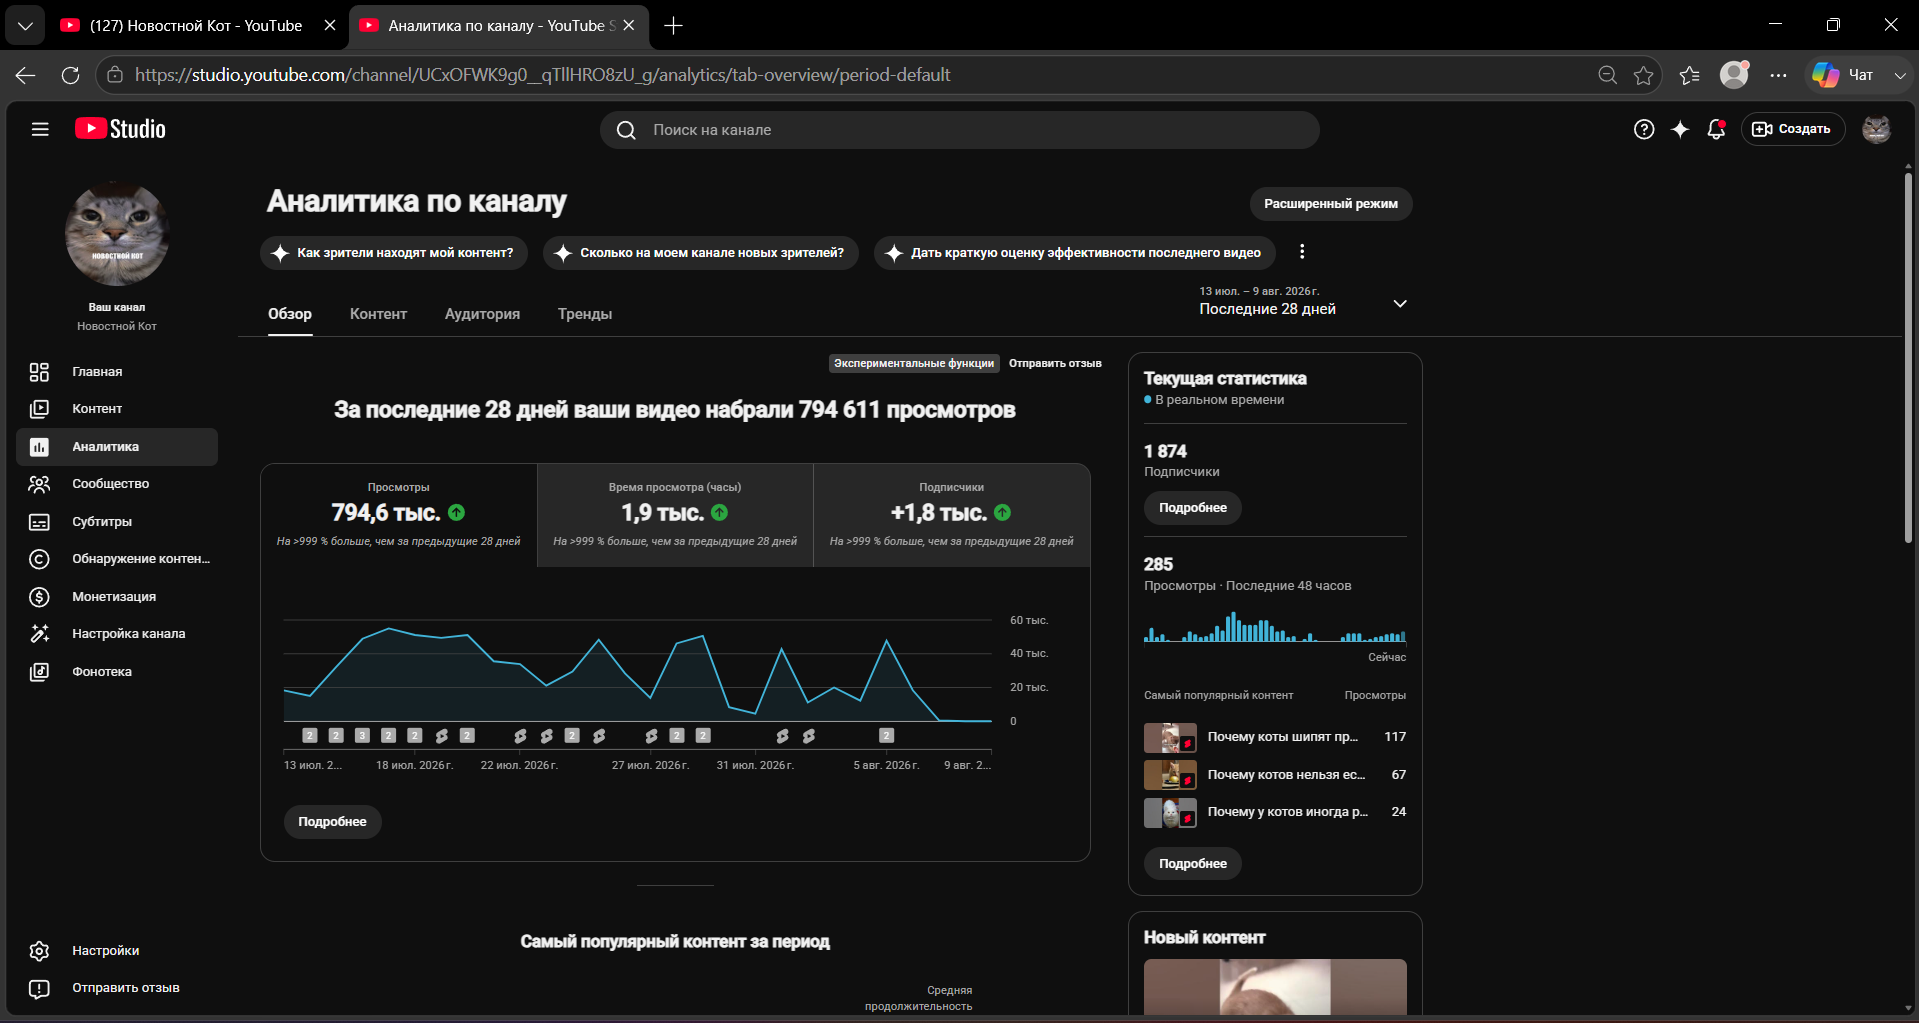This screenshot has width=1919, height=1023.
Task: Close the Аналитика по каналу tab
Action: tap(628, 26)
